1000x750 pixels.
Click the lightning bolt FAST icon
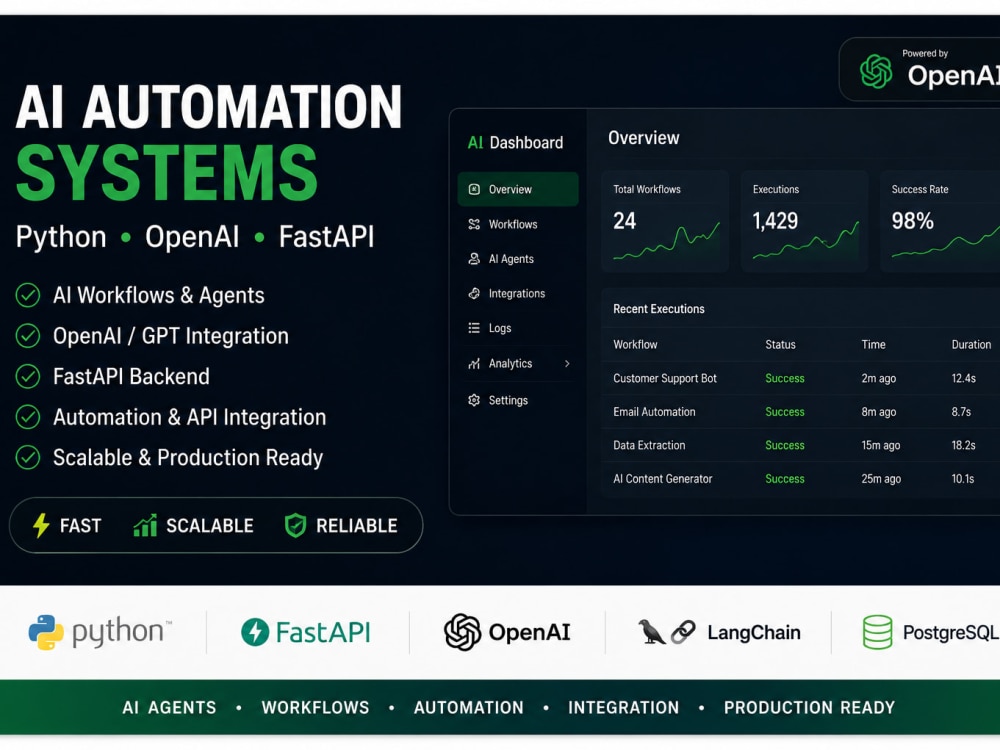41,526
